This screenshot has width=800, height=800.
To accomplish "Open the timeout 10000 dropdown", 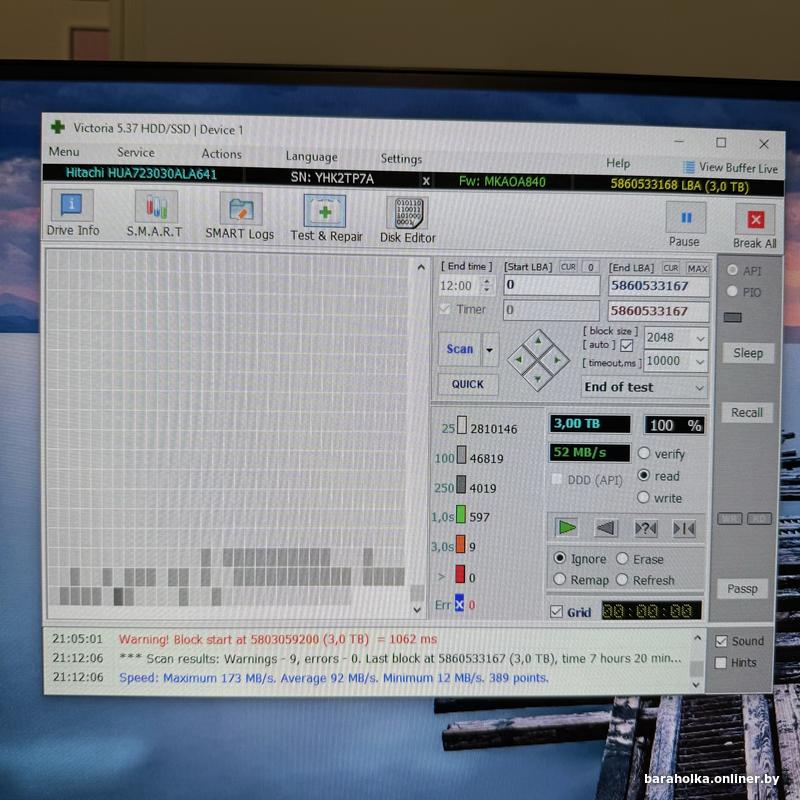I will coord(700,362).
